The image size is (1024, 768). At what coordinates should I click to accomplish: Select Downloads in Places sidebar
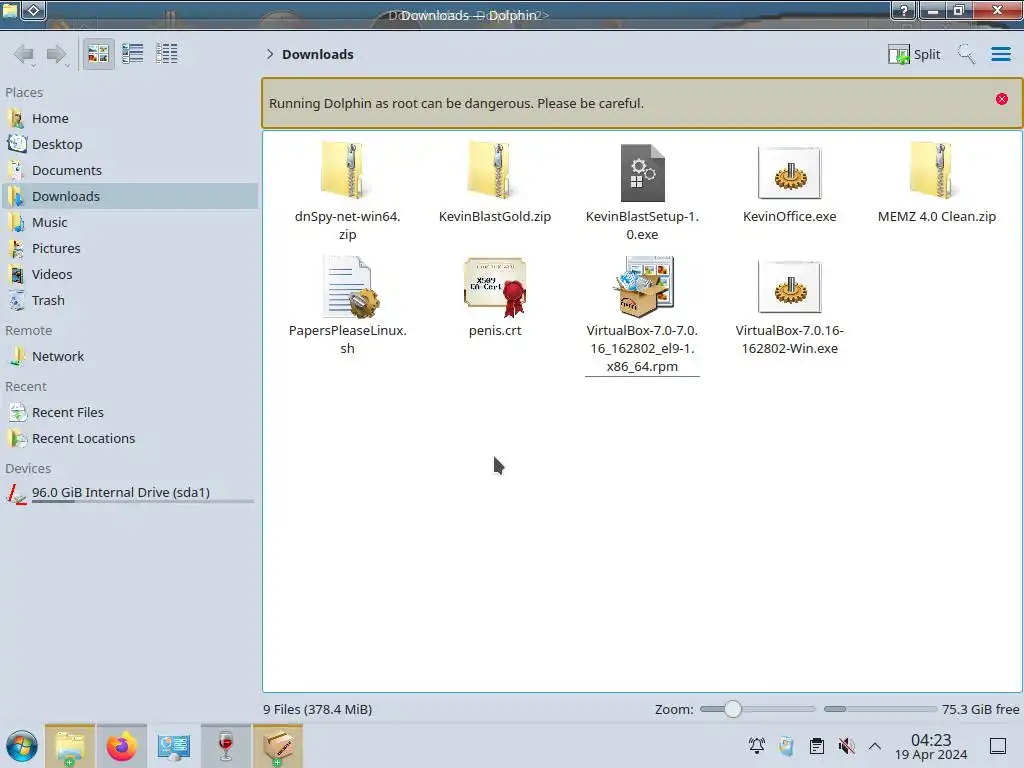pos(129,197)
